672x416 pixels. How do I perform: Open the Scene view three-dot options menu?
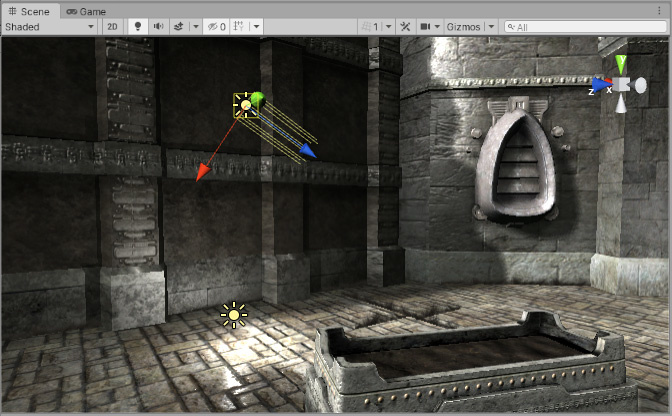coord(659,10)
